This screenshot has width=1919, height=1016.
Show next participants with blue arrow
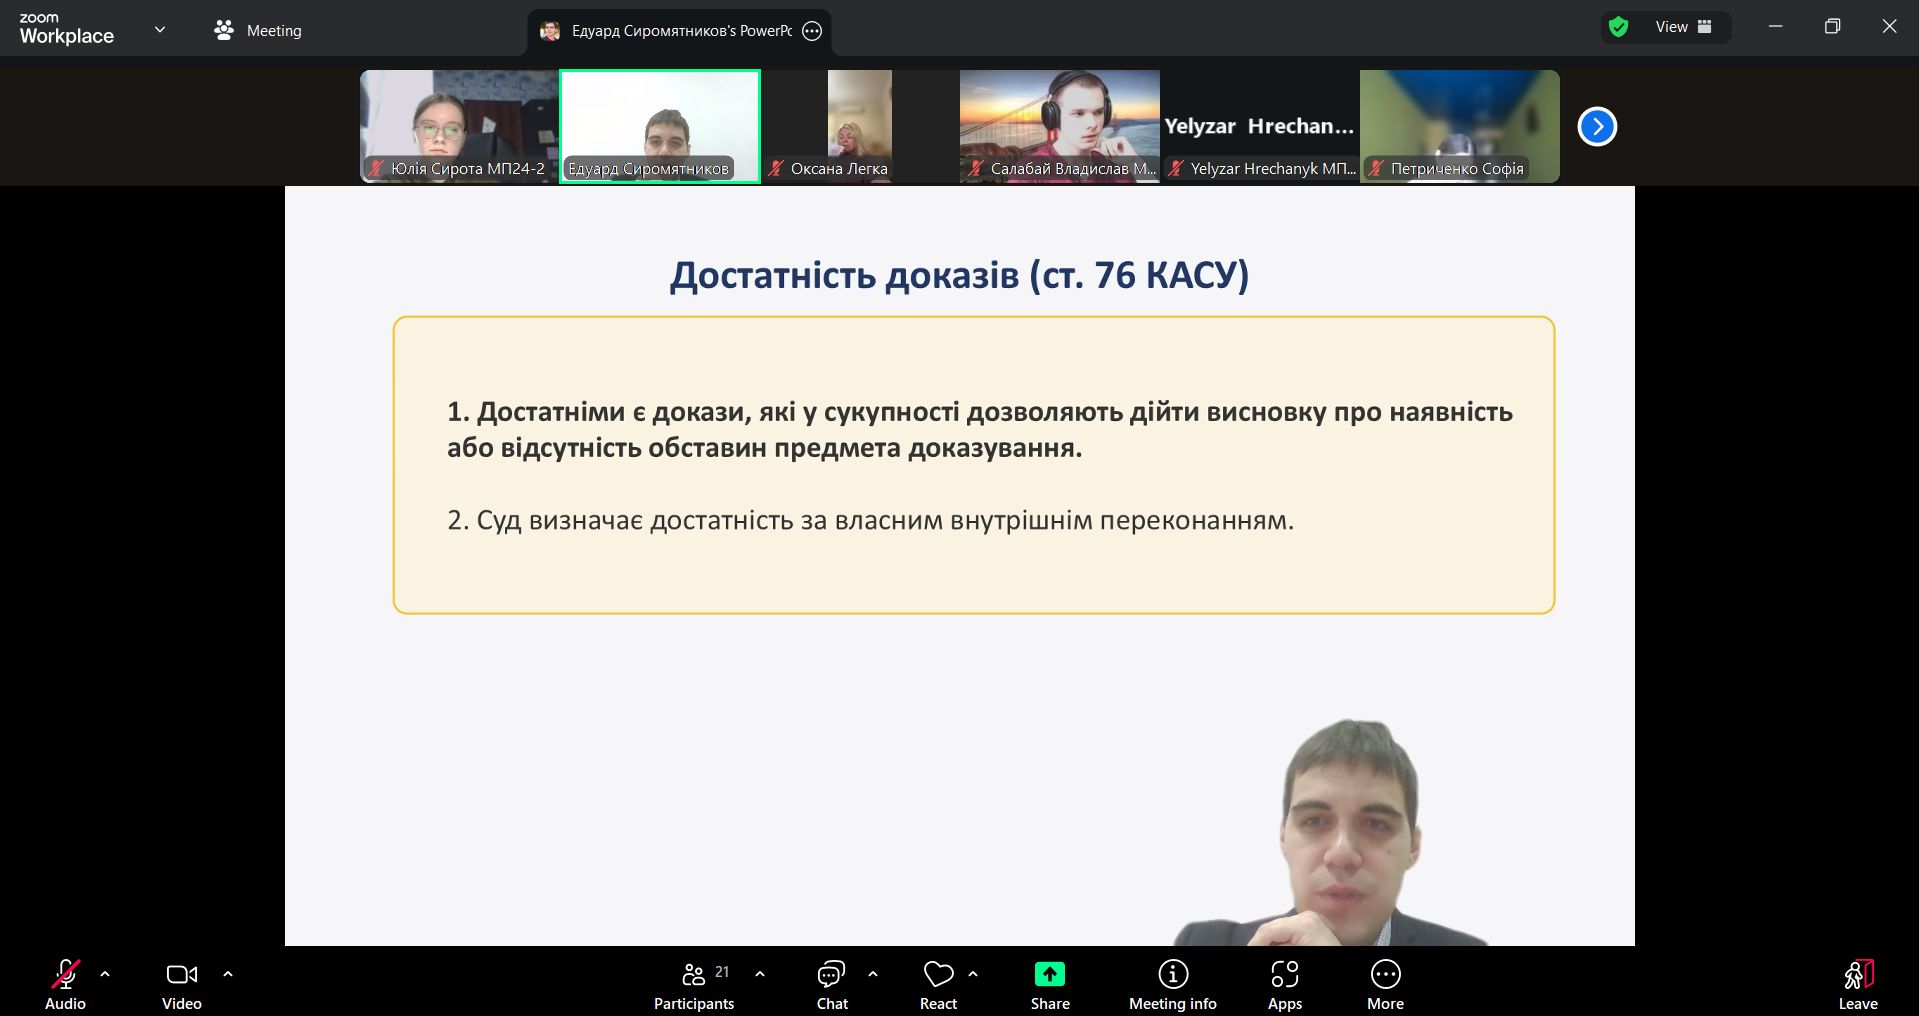click(1597, 127)
